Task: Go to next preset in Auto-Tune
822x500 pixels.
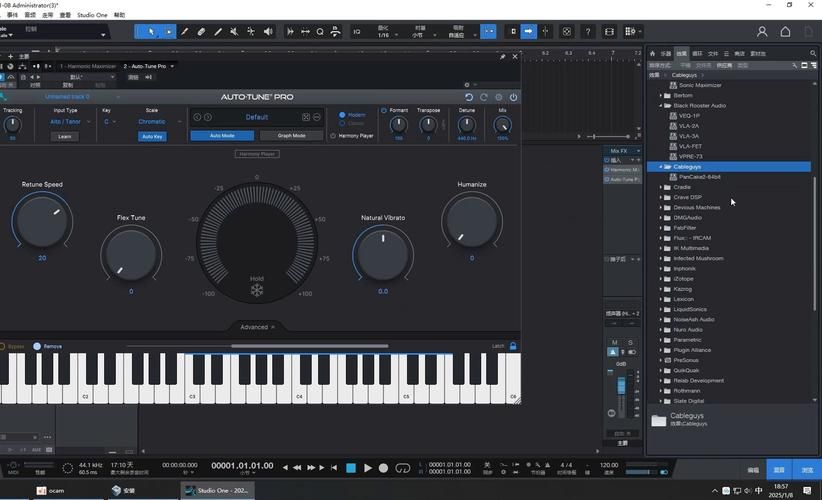Action: click(208, 117)
